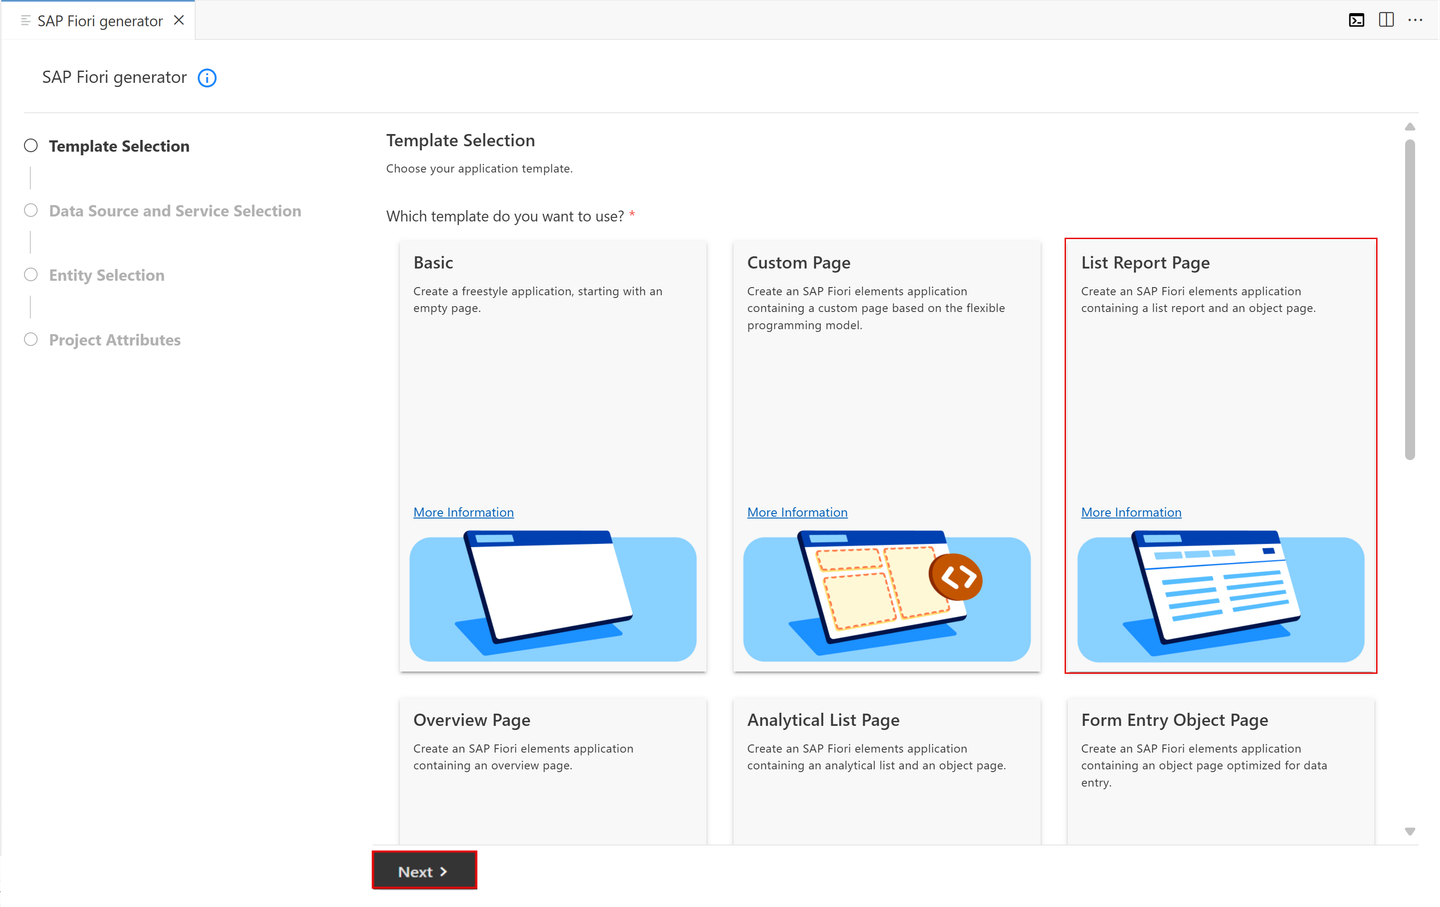The width and height of the screenshot is (1440, 907).
Task: Click the 'Choose your application template.' subtitle
Action: pyautogui.click(x=479, y=169)
